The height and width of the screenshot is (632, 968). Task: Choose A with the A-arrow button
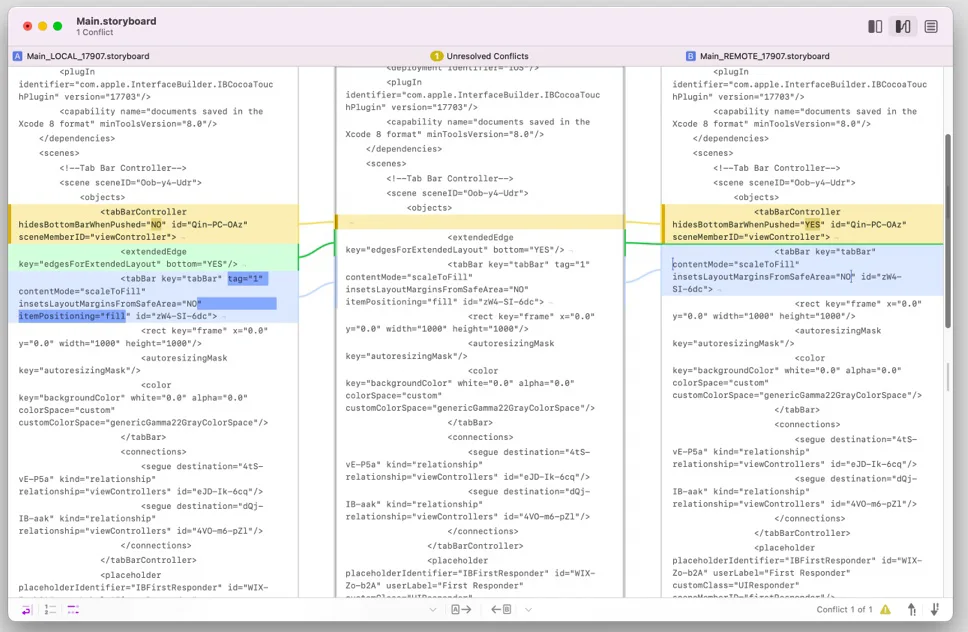pyautogui.click(x=461, y=610)
